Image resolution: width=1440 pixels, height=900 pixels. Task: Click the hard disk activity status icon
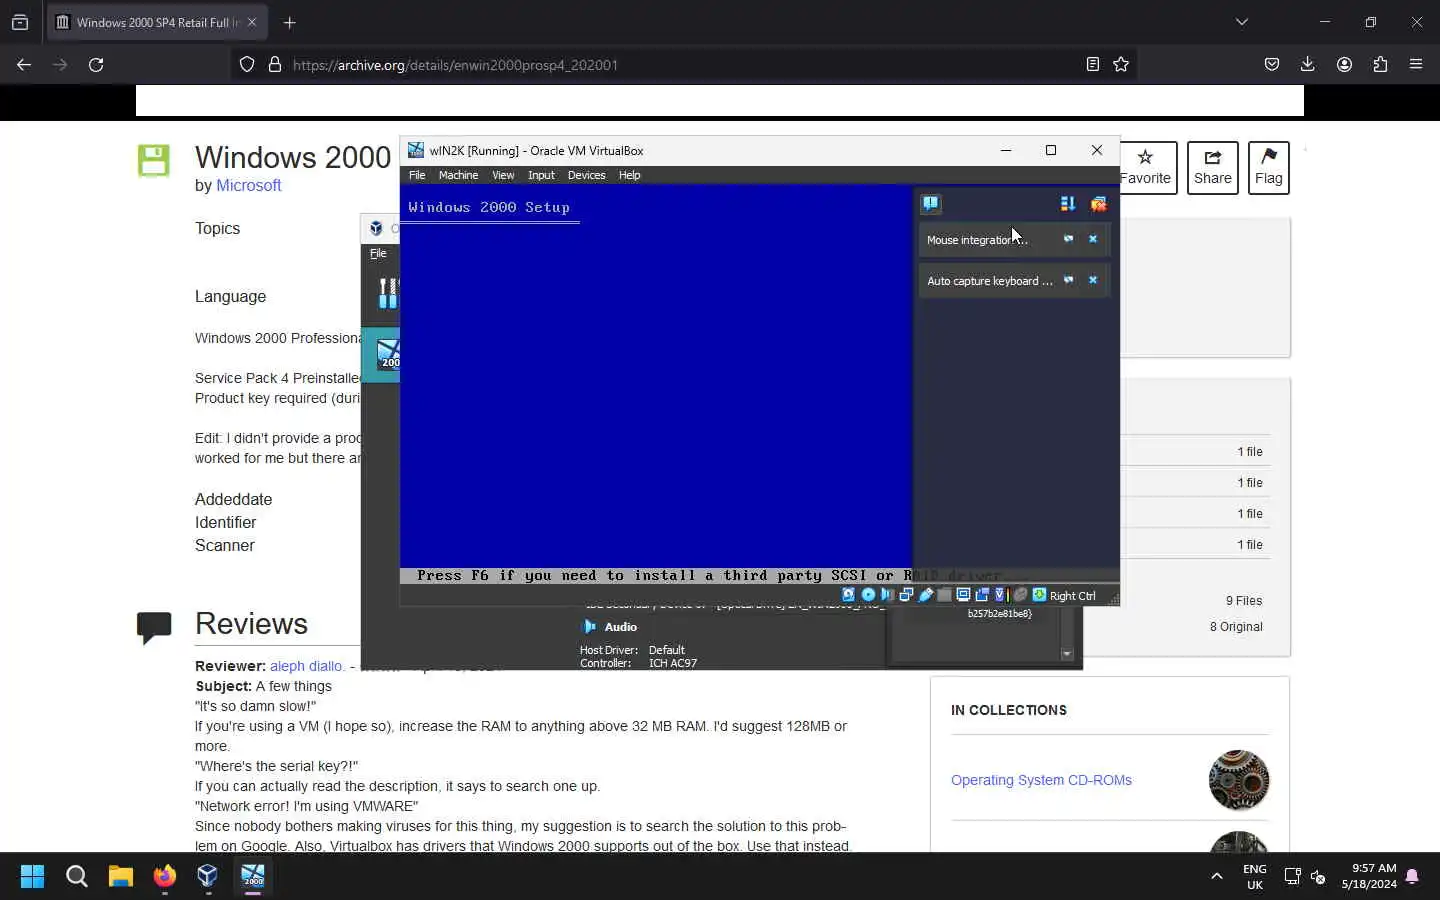pos(848,595)
